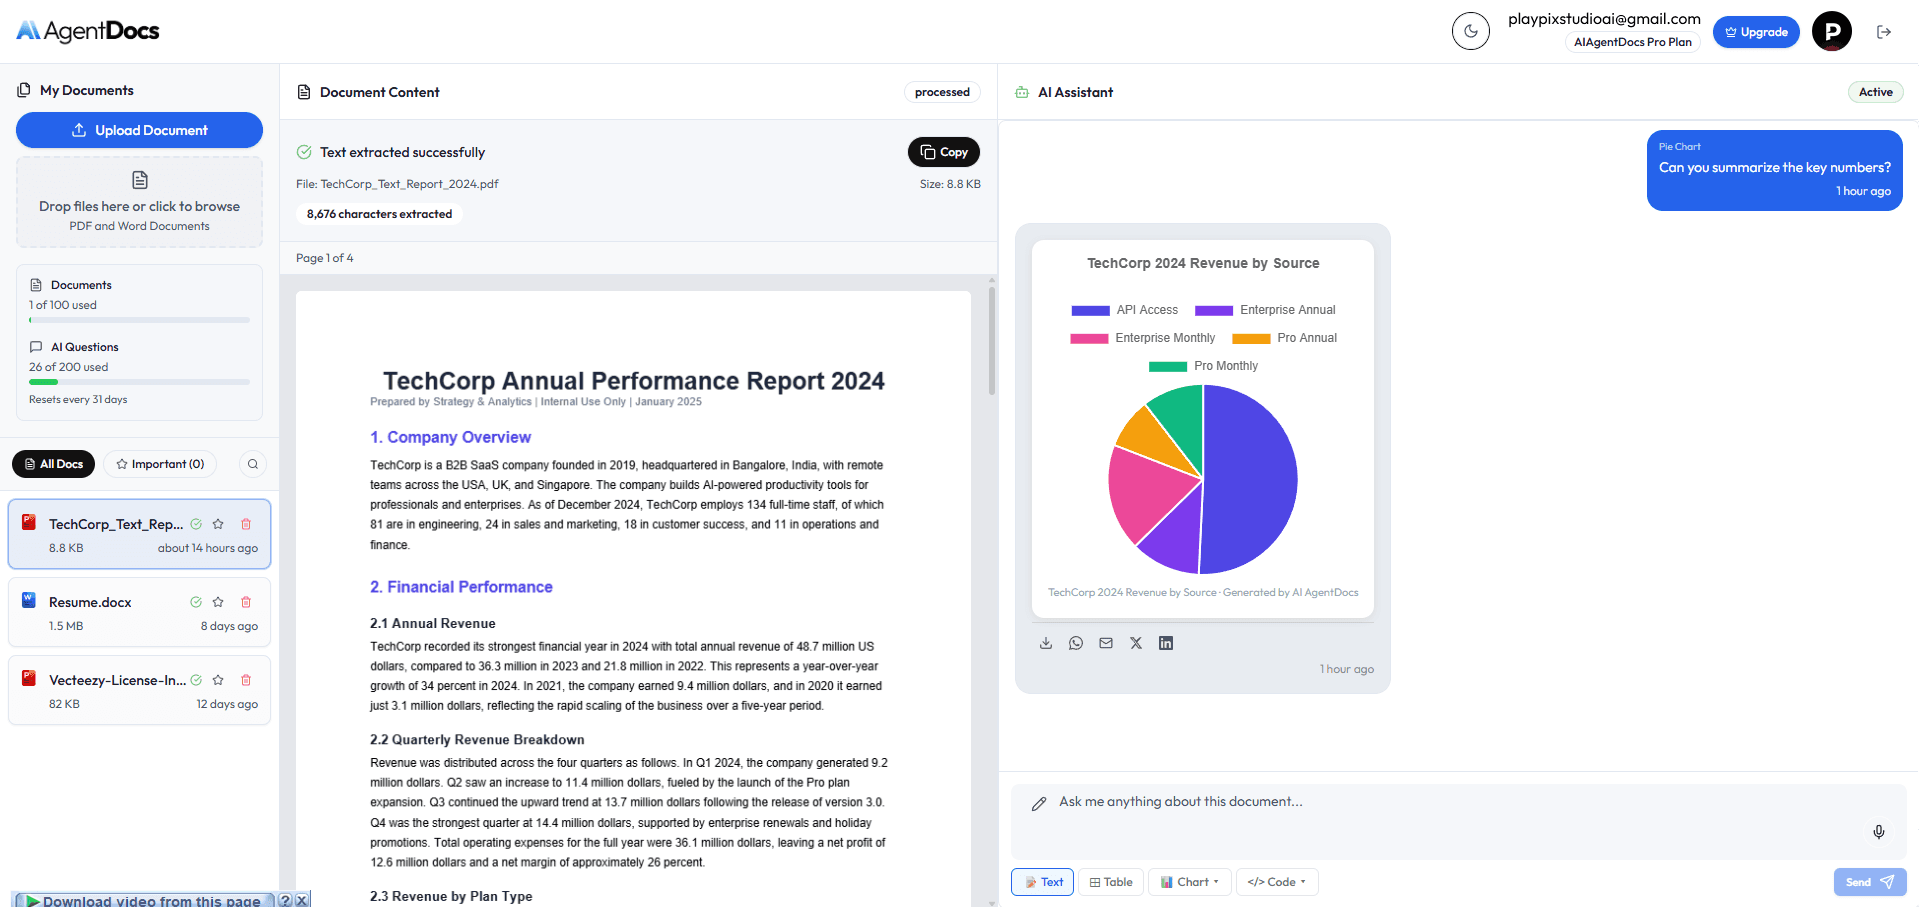The height and width of the screenshot is (907, 1919).
Task: Select the Text response mode
Action: (1042, 882)
